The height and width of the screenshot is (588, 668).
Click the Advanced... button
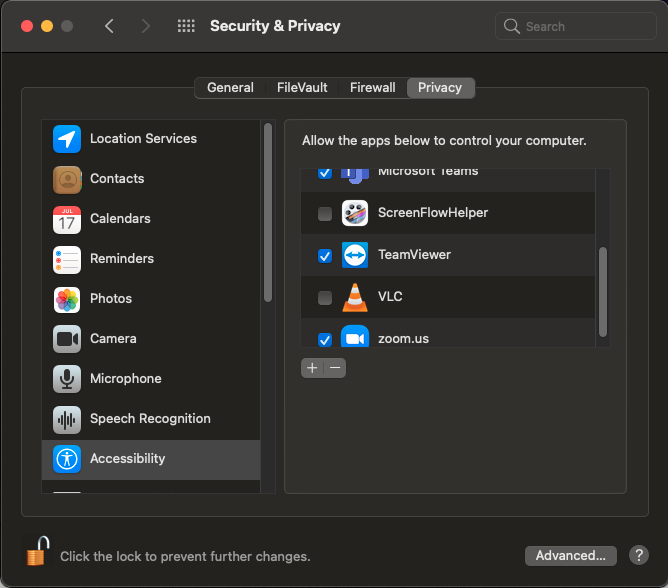coord(570,556)
